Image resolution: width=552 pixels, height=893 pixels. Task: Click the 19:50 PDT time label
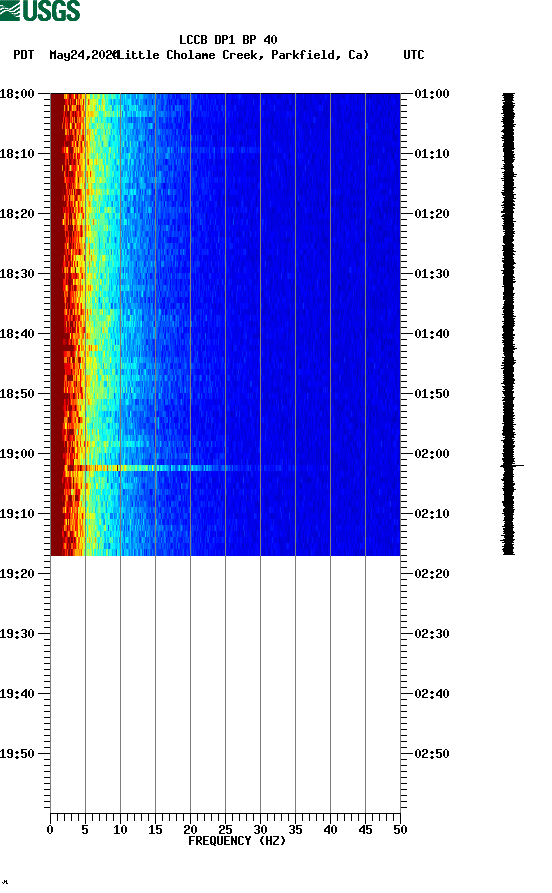click(x=17, y=753)
